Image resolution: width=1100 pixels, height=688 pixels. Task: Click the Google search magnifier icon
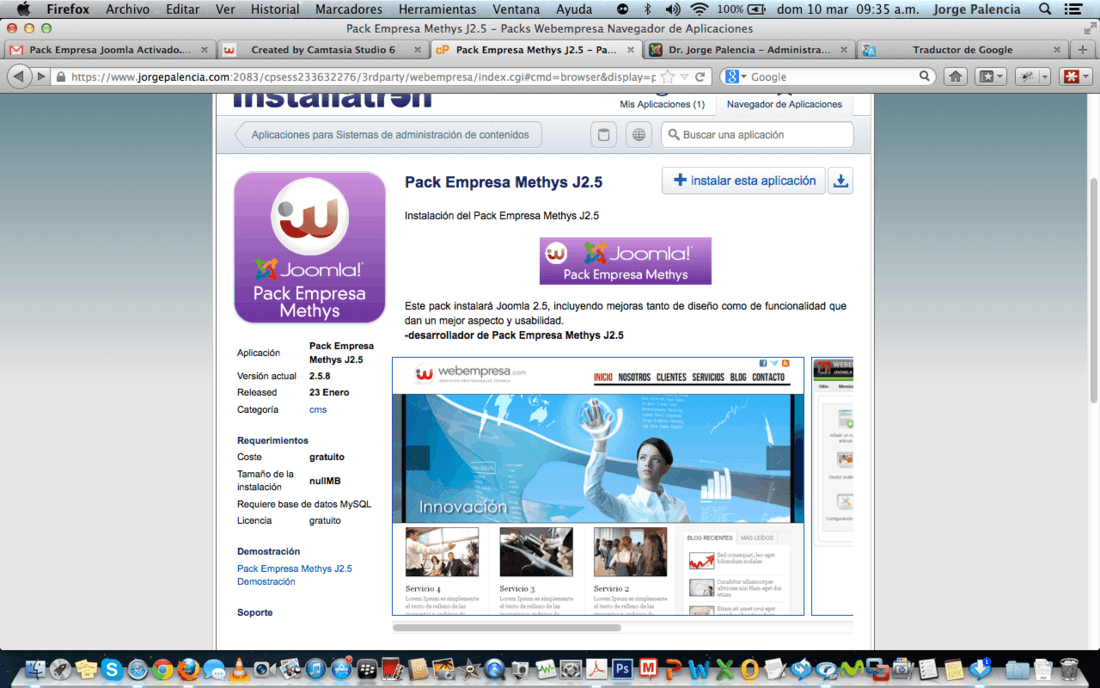(x=925, y=76)
